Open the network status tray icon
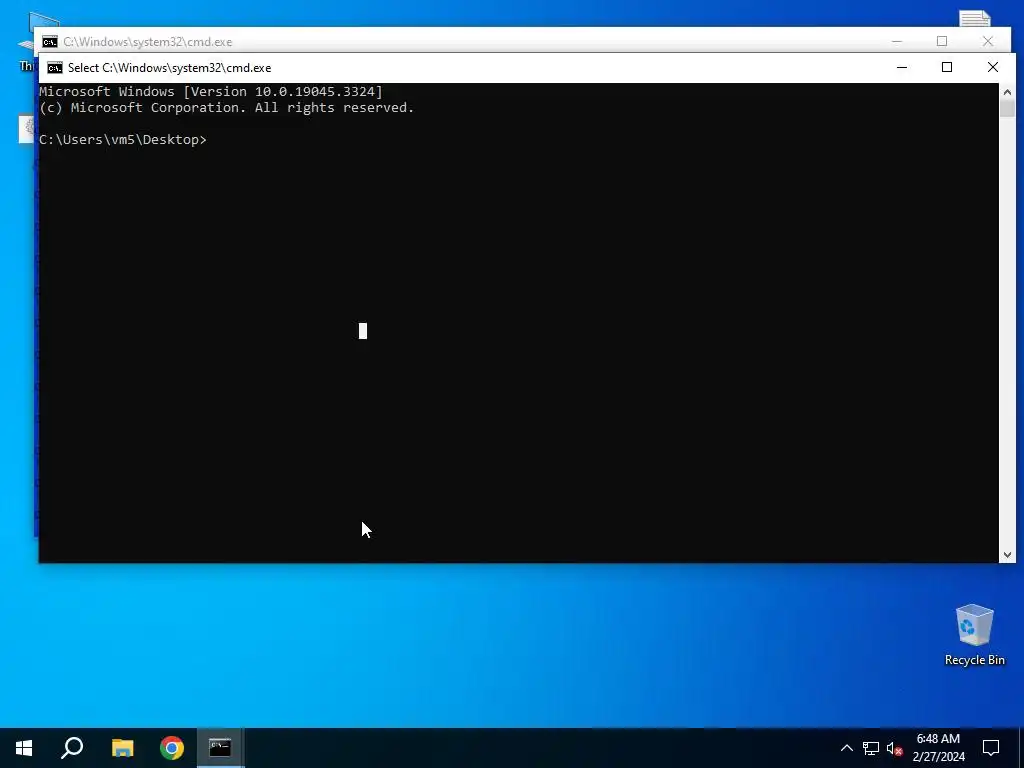1024x768 pixels. tap(871, 748)
